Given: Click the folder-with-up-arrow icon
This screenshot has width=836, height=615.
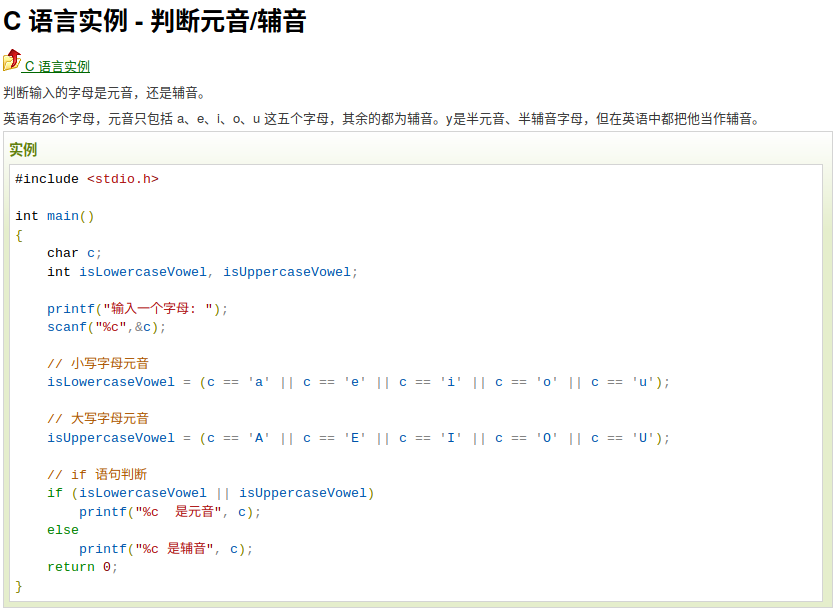Looking at the screenshot, I should [12, 60].
